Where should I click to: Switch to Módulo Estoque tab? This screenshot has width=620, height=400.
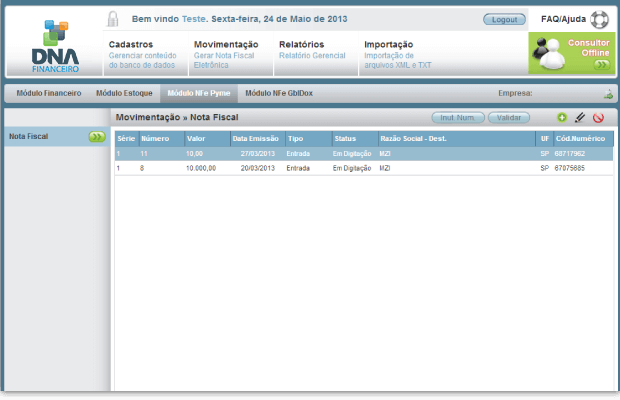(124, 93)
